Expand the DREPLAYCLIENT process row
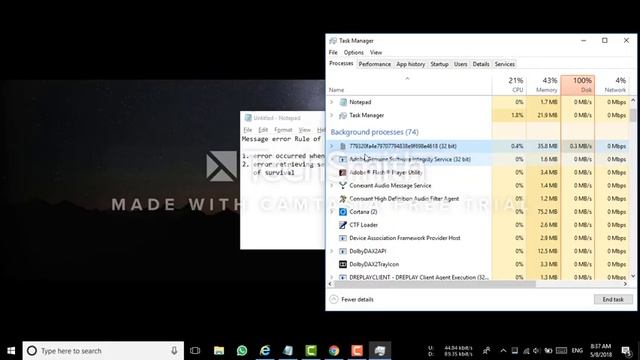 332,277
